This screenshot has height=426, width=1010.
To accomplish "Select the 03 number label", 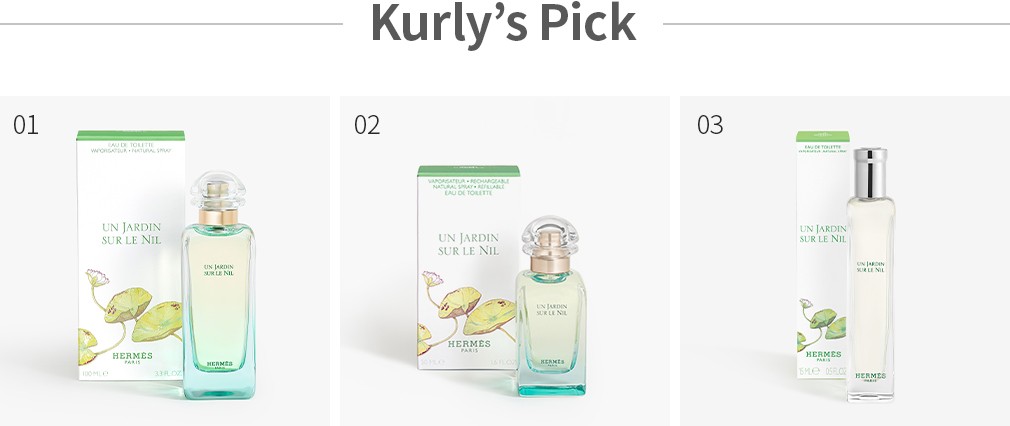I will [710, 124].
